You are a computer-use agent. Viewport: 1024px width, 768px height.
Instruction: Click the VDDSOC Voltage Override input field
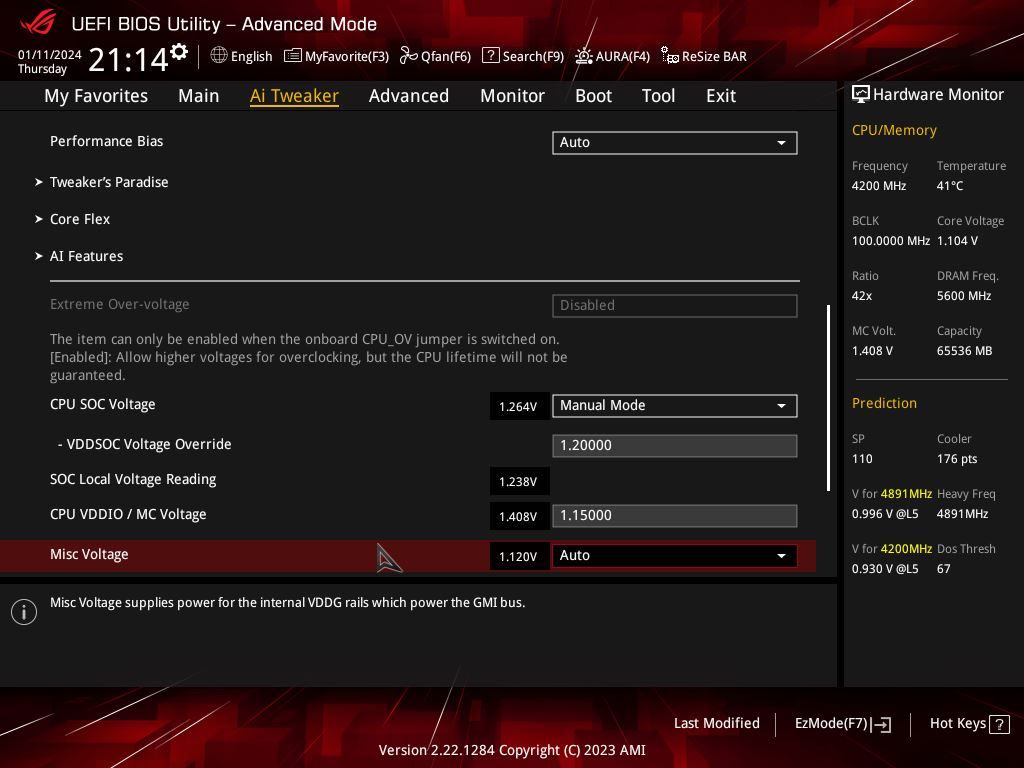click(x=675, y=446)
